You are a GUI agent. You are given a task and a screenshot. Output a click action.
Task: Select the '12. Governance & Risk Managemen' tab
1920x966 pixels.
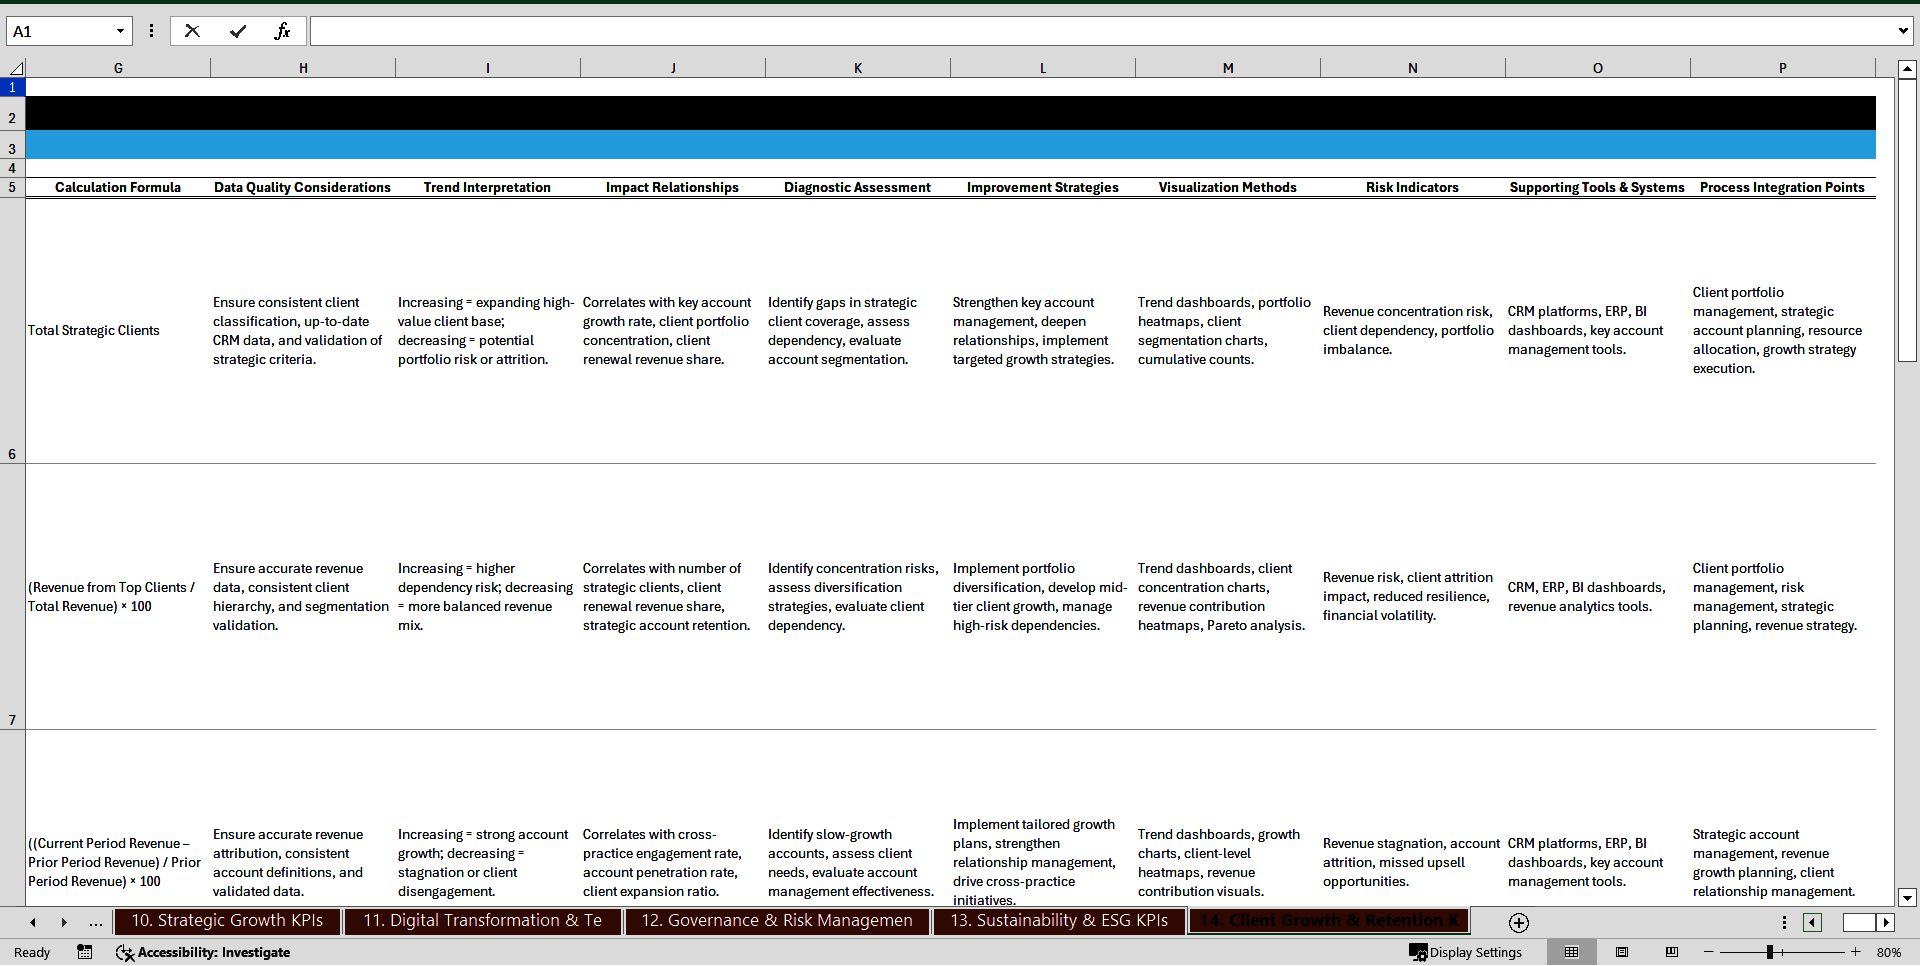[x=777, y=921]
